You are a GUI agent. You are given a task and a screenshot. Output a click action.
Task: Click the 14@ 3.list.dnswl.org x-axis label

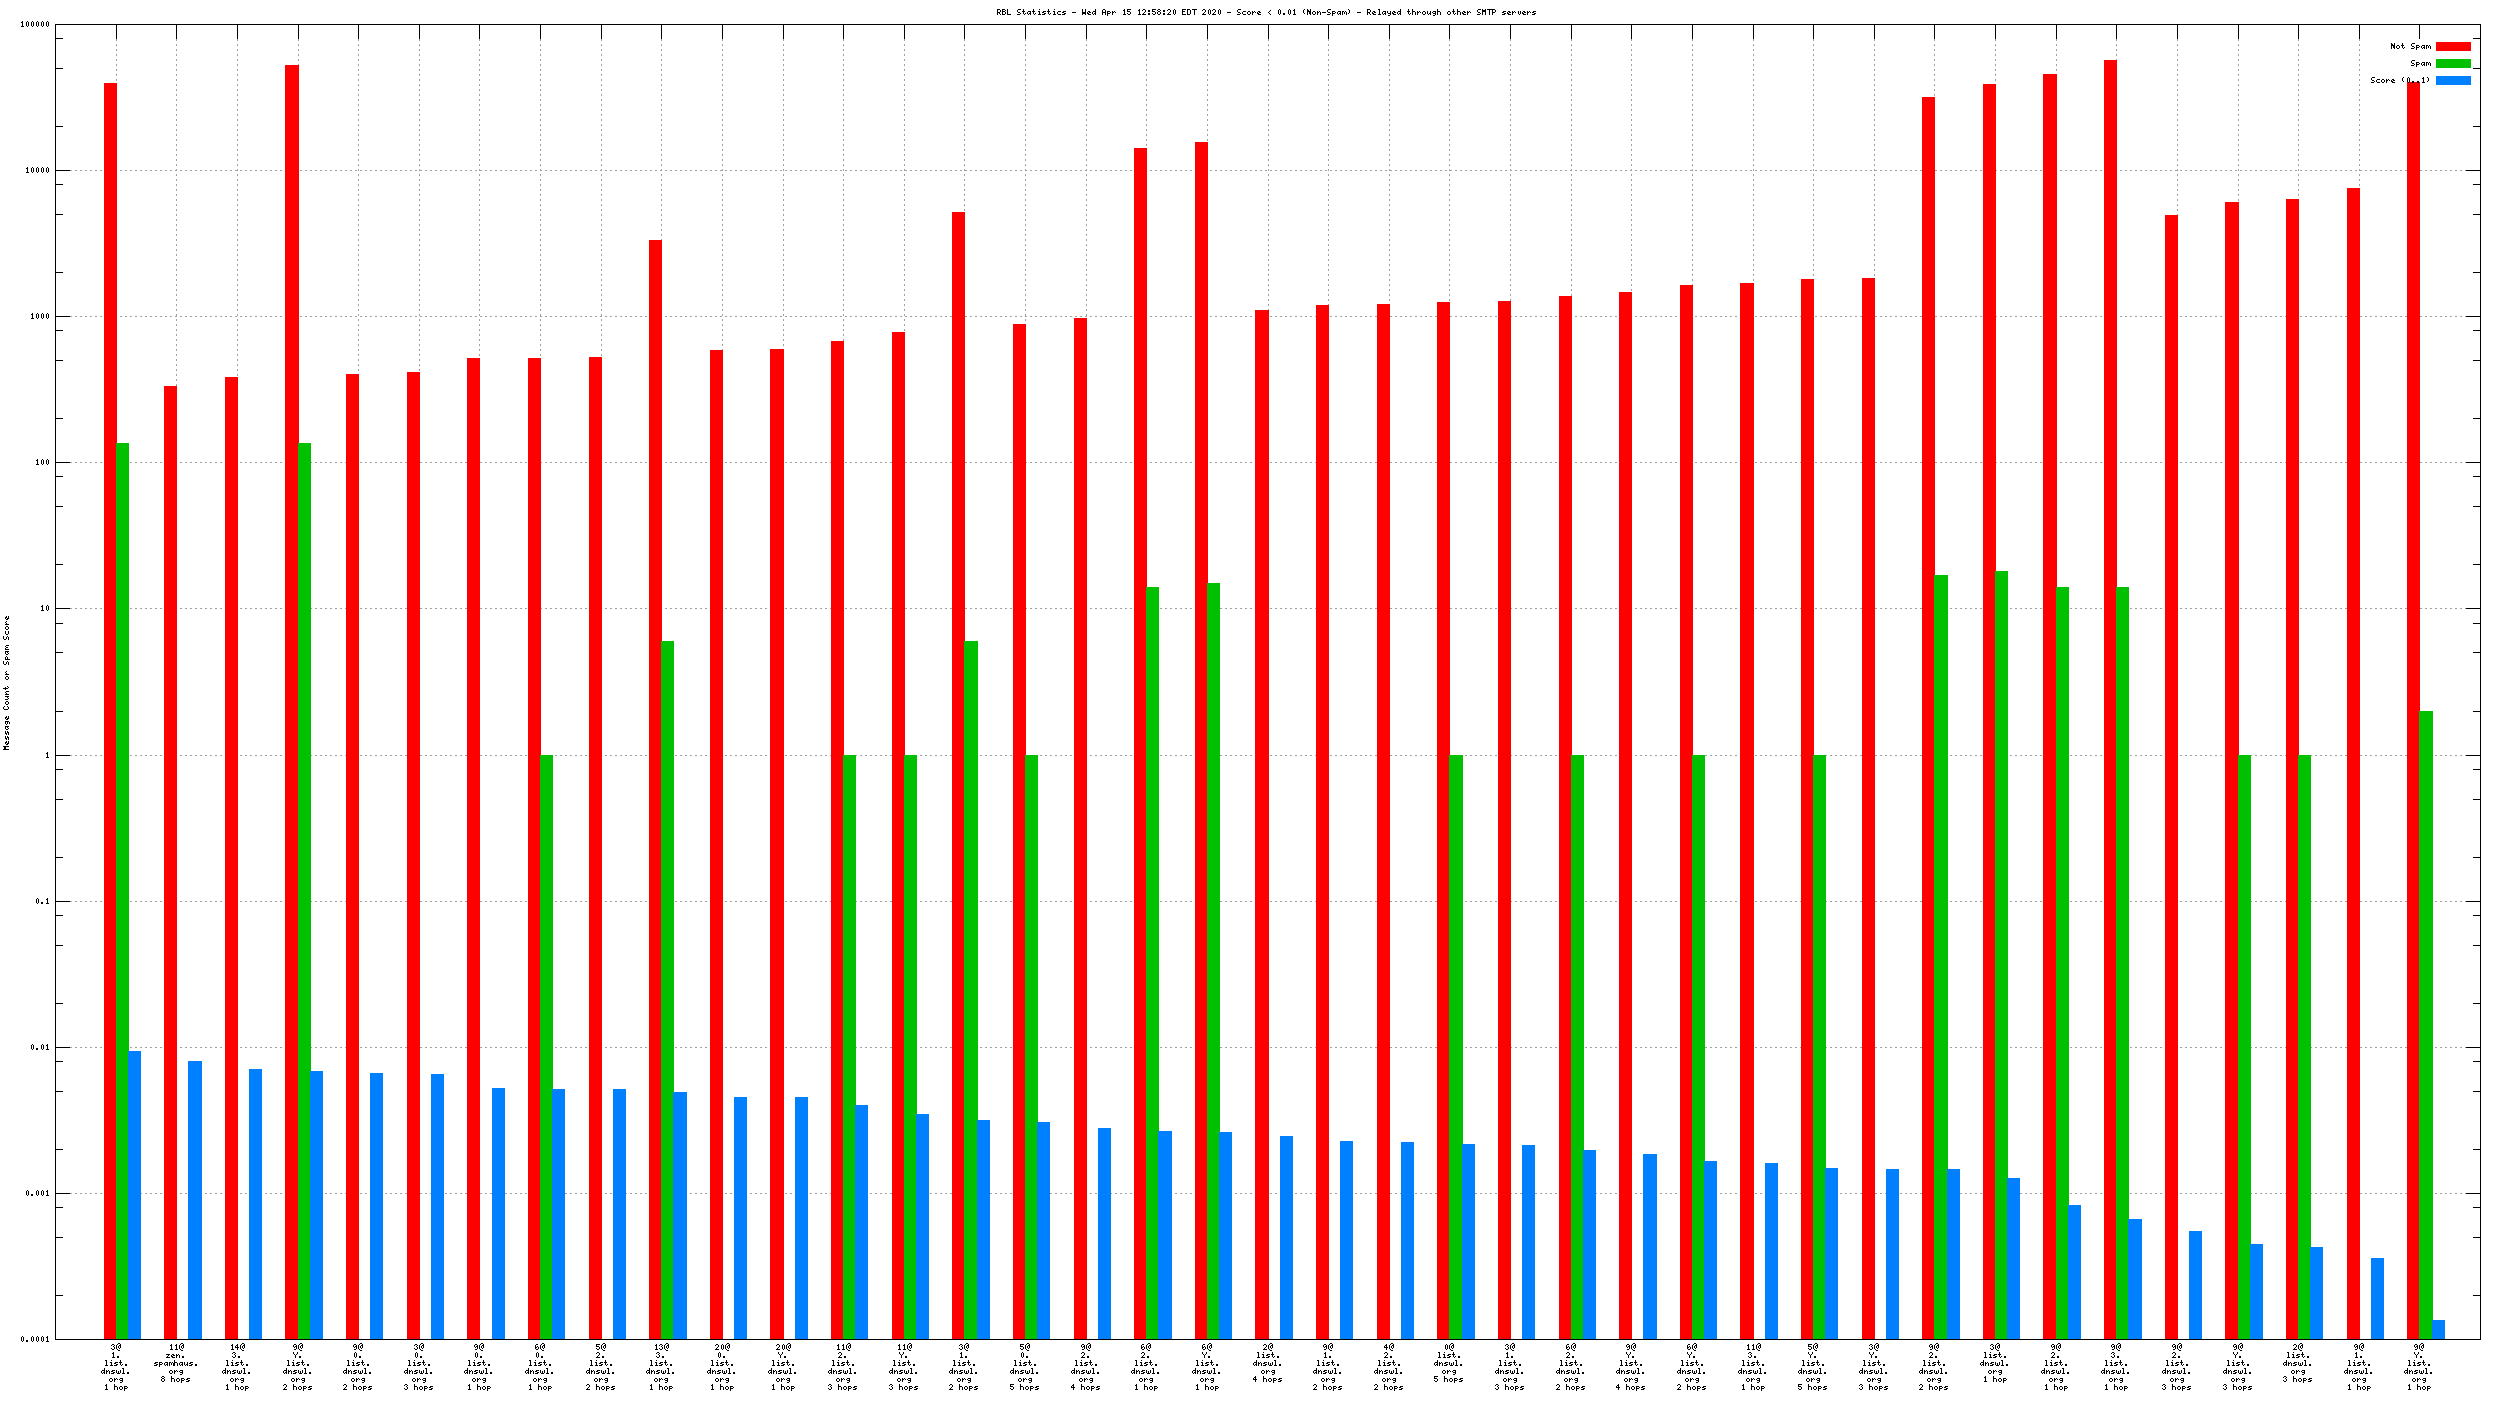point(237,1367)
